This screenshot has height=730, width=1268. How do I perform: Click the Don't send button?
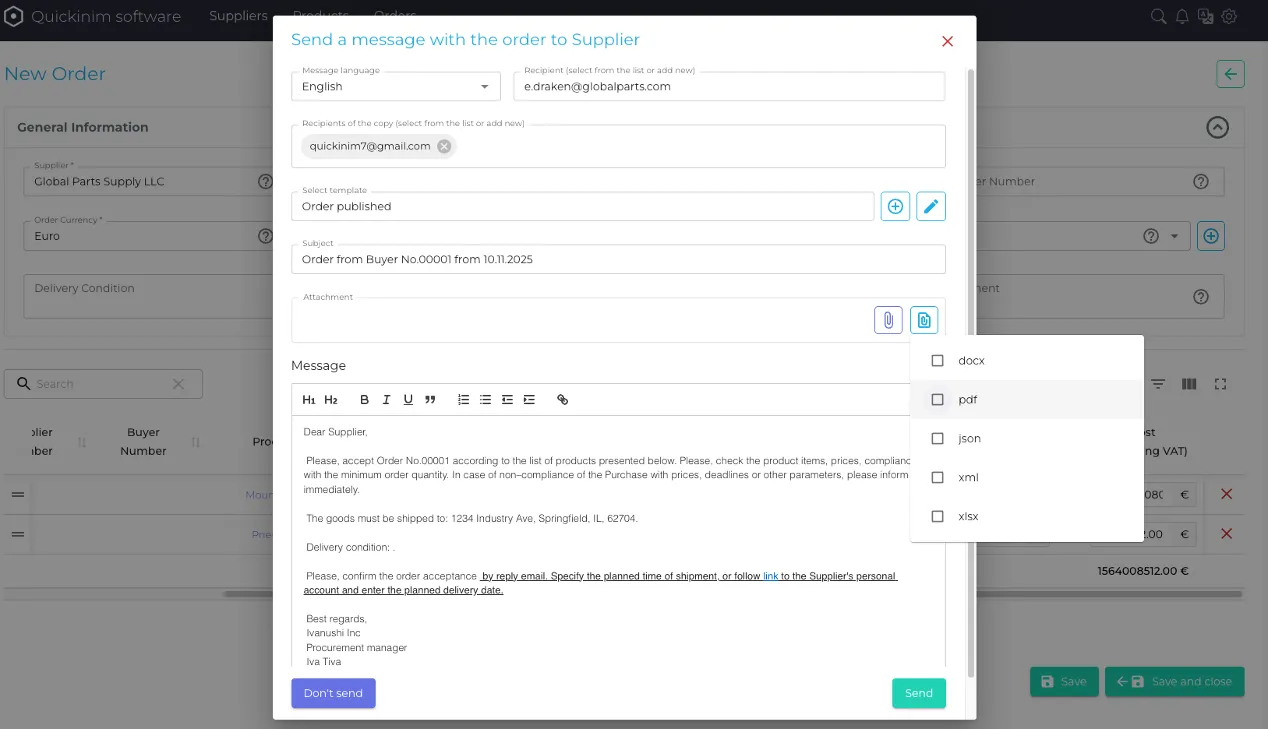[333, 693]
